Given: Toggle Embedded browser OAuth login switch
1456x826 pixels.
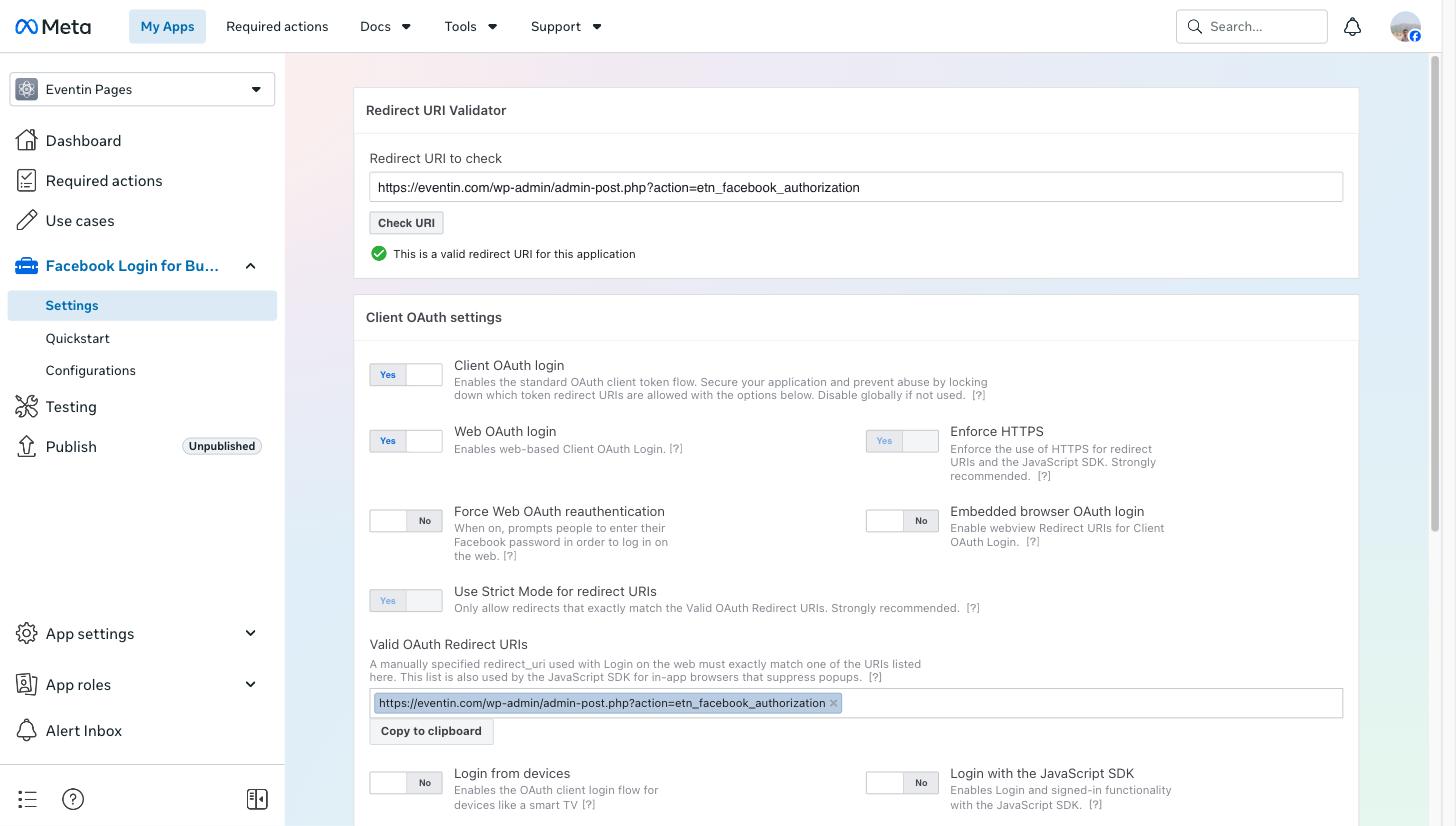Looking at the screenshot, I should point(902,521).
